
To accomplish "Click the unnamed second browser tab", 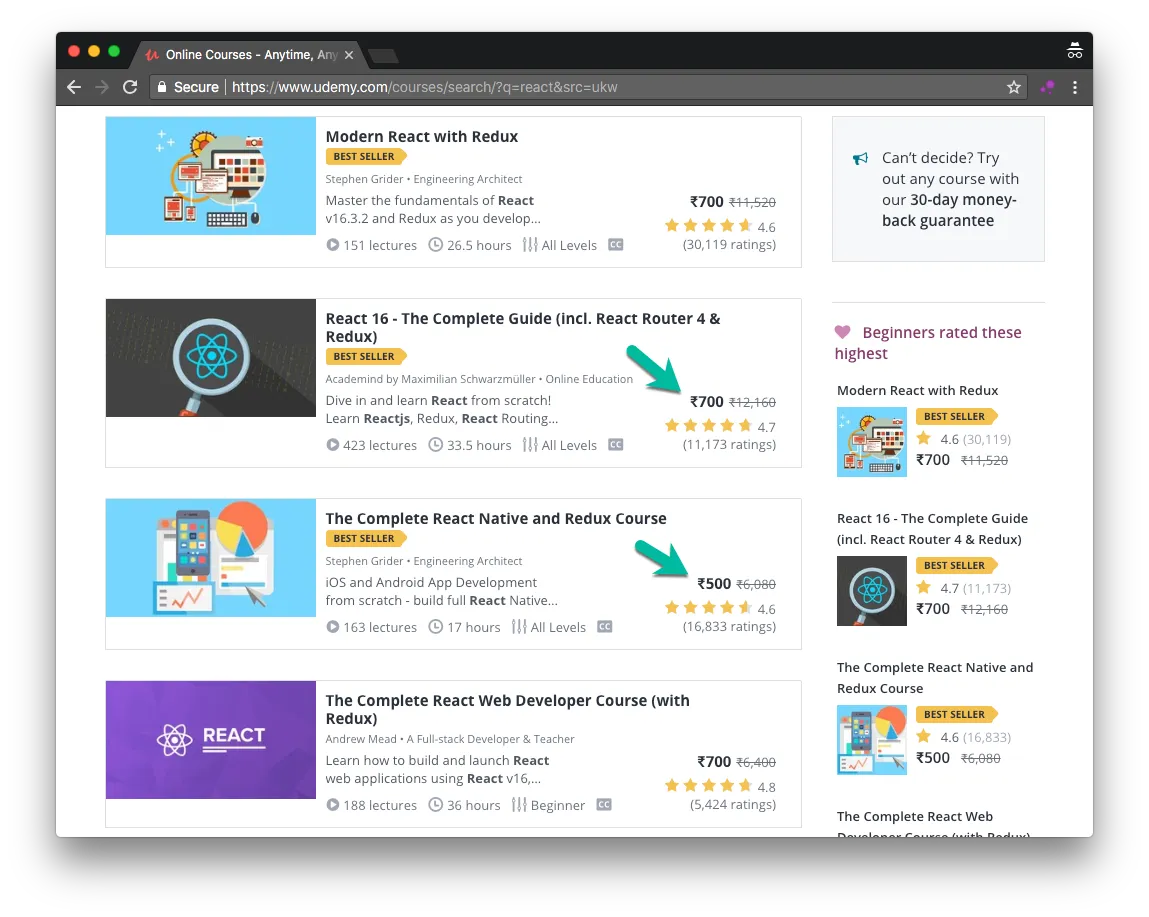I will point(383,55).
